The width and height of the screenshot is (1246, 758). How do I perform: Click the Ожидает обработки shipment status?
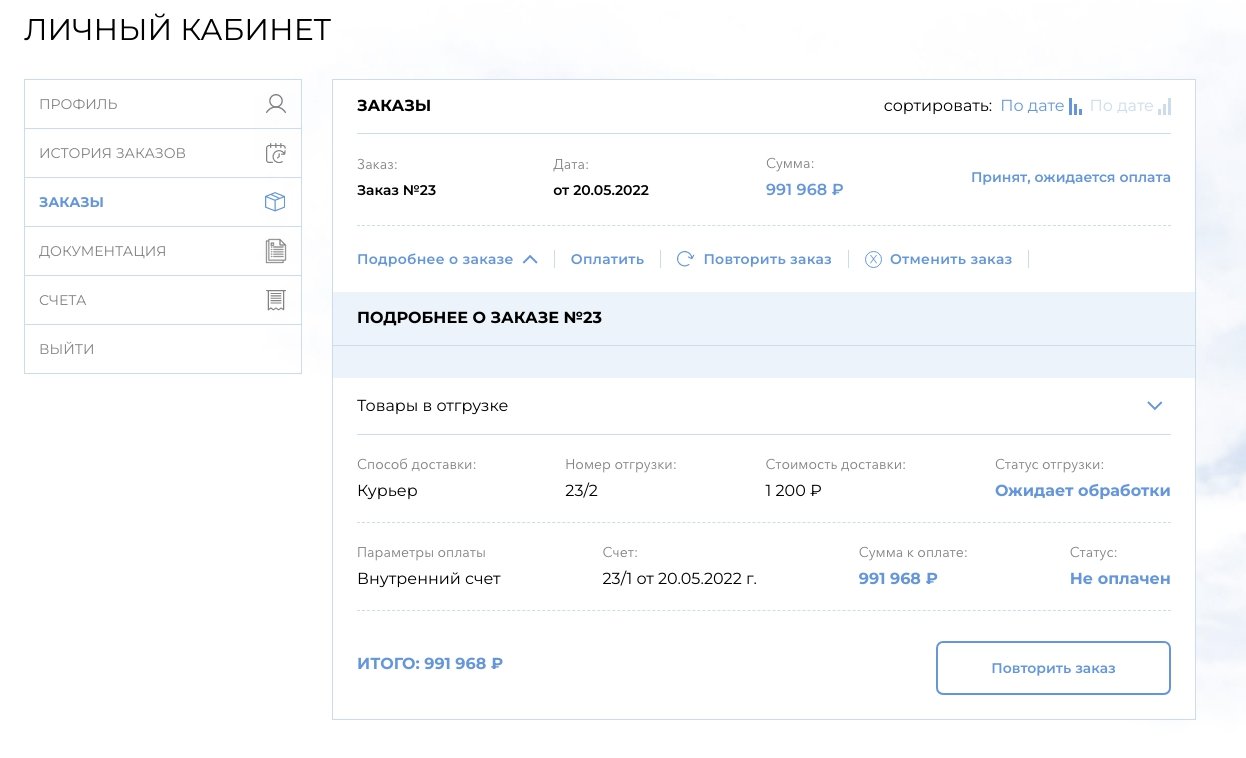tap(1082, 491)
